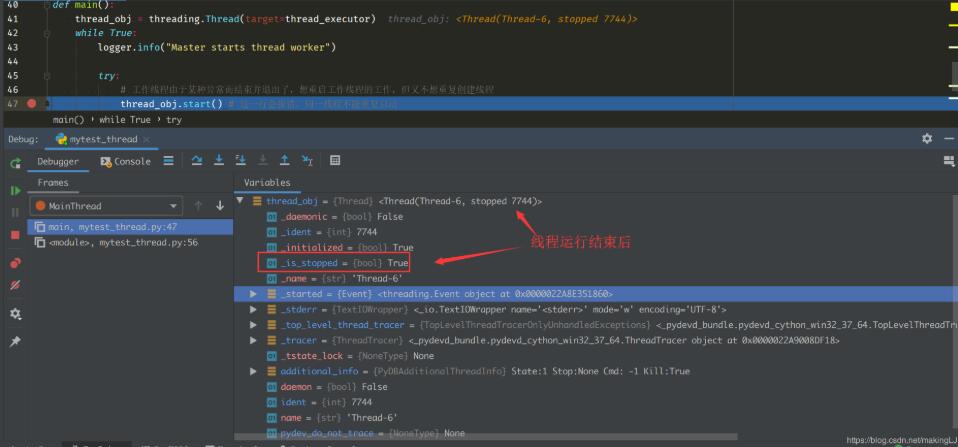Open debugger settings gear in left strip
The height and width of the screenshot is (447, 958).
16,314
